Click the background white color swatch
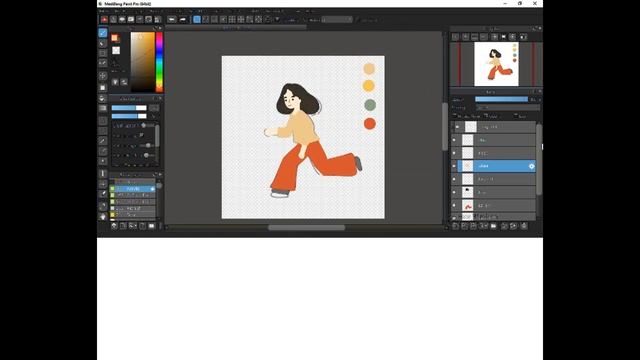Image resolution: width=640 pixels, height=360 pixels. (116, 50)
